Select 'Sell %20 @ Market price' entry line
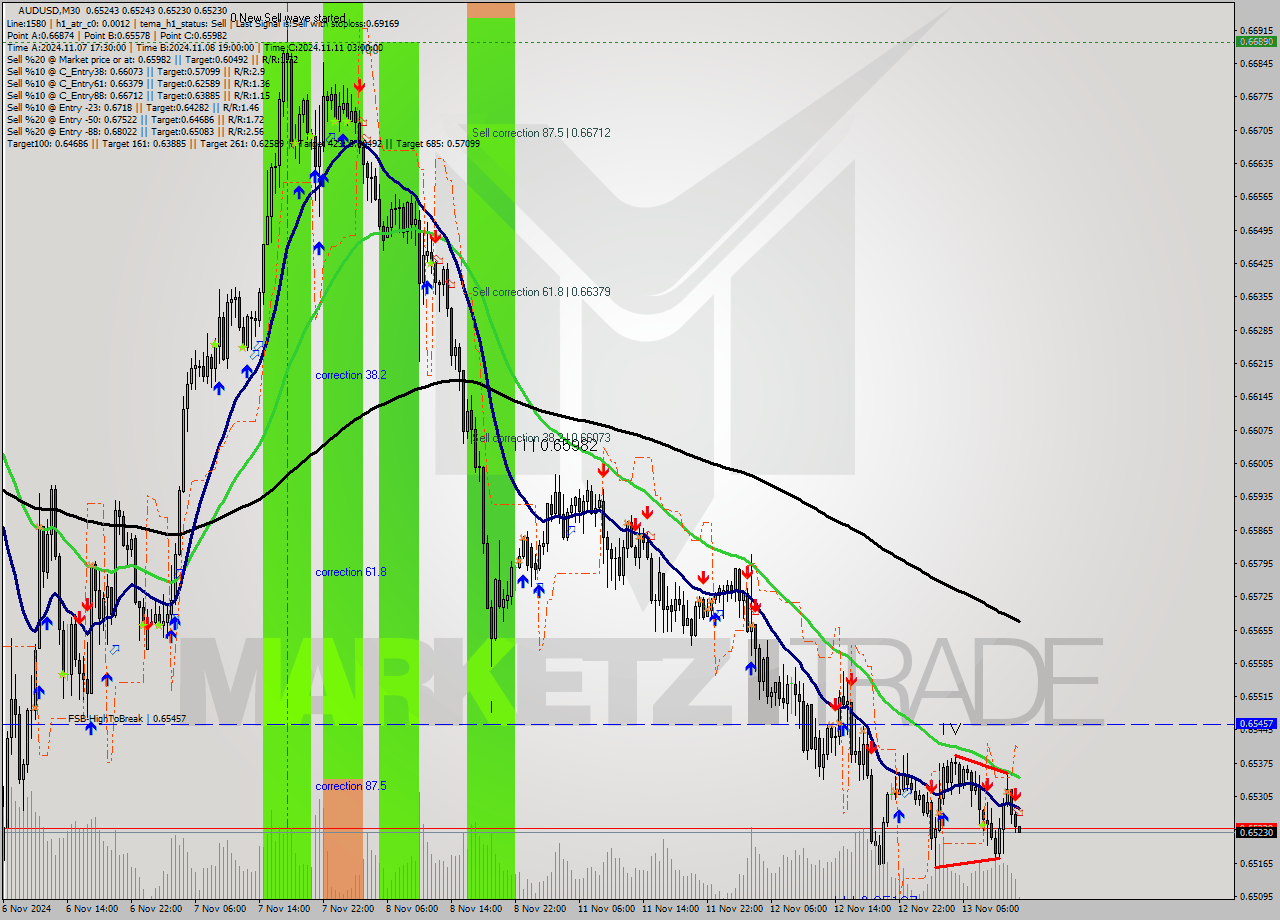The image size is (1280, 920). click(x=152, y=59)
